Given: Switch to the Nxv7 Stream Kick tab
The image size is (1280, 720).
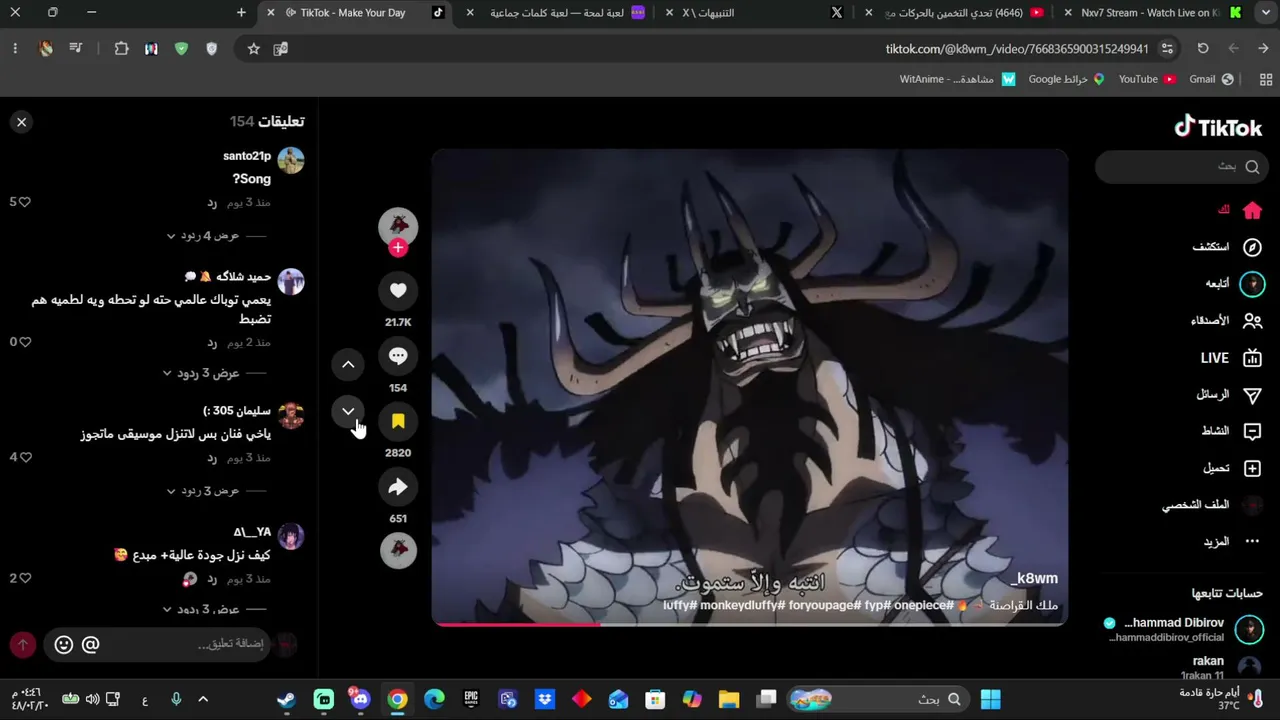Looking at the screenshot, I should 1155,13.
